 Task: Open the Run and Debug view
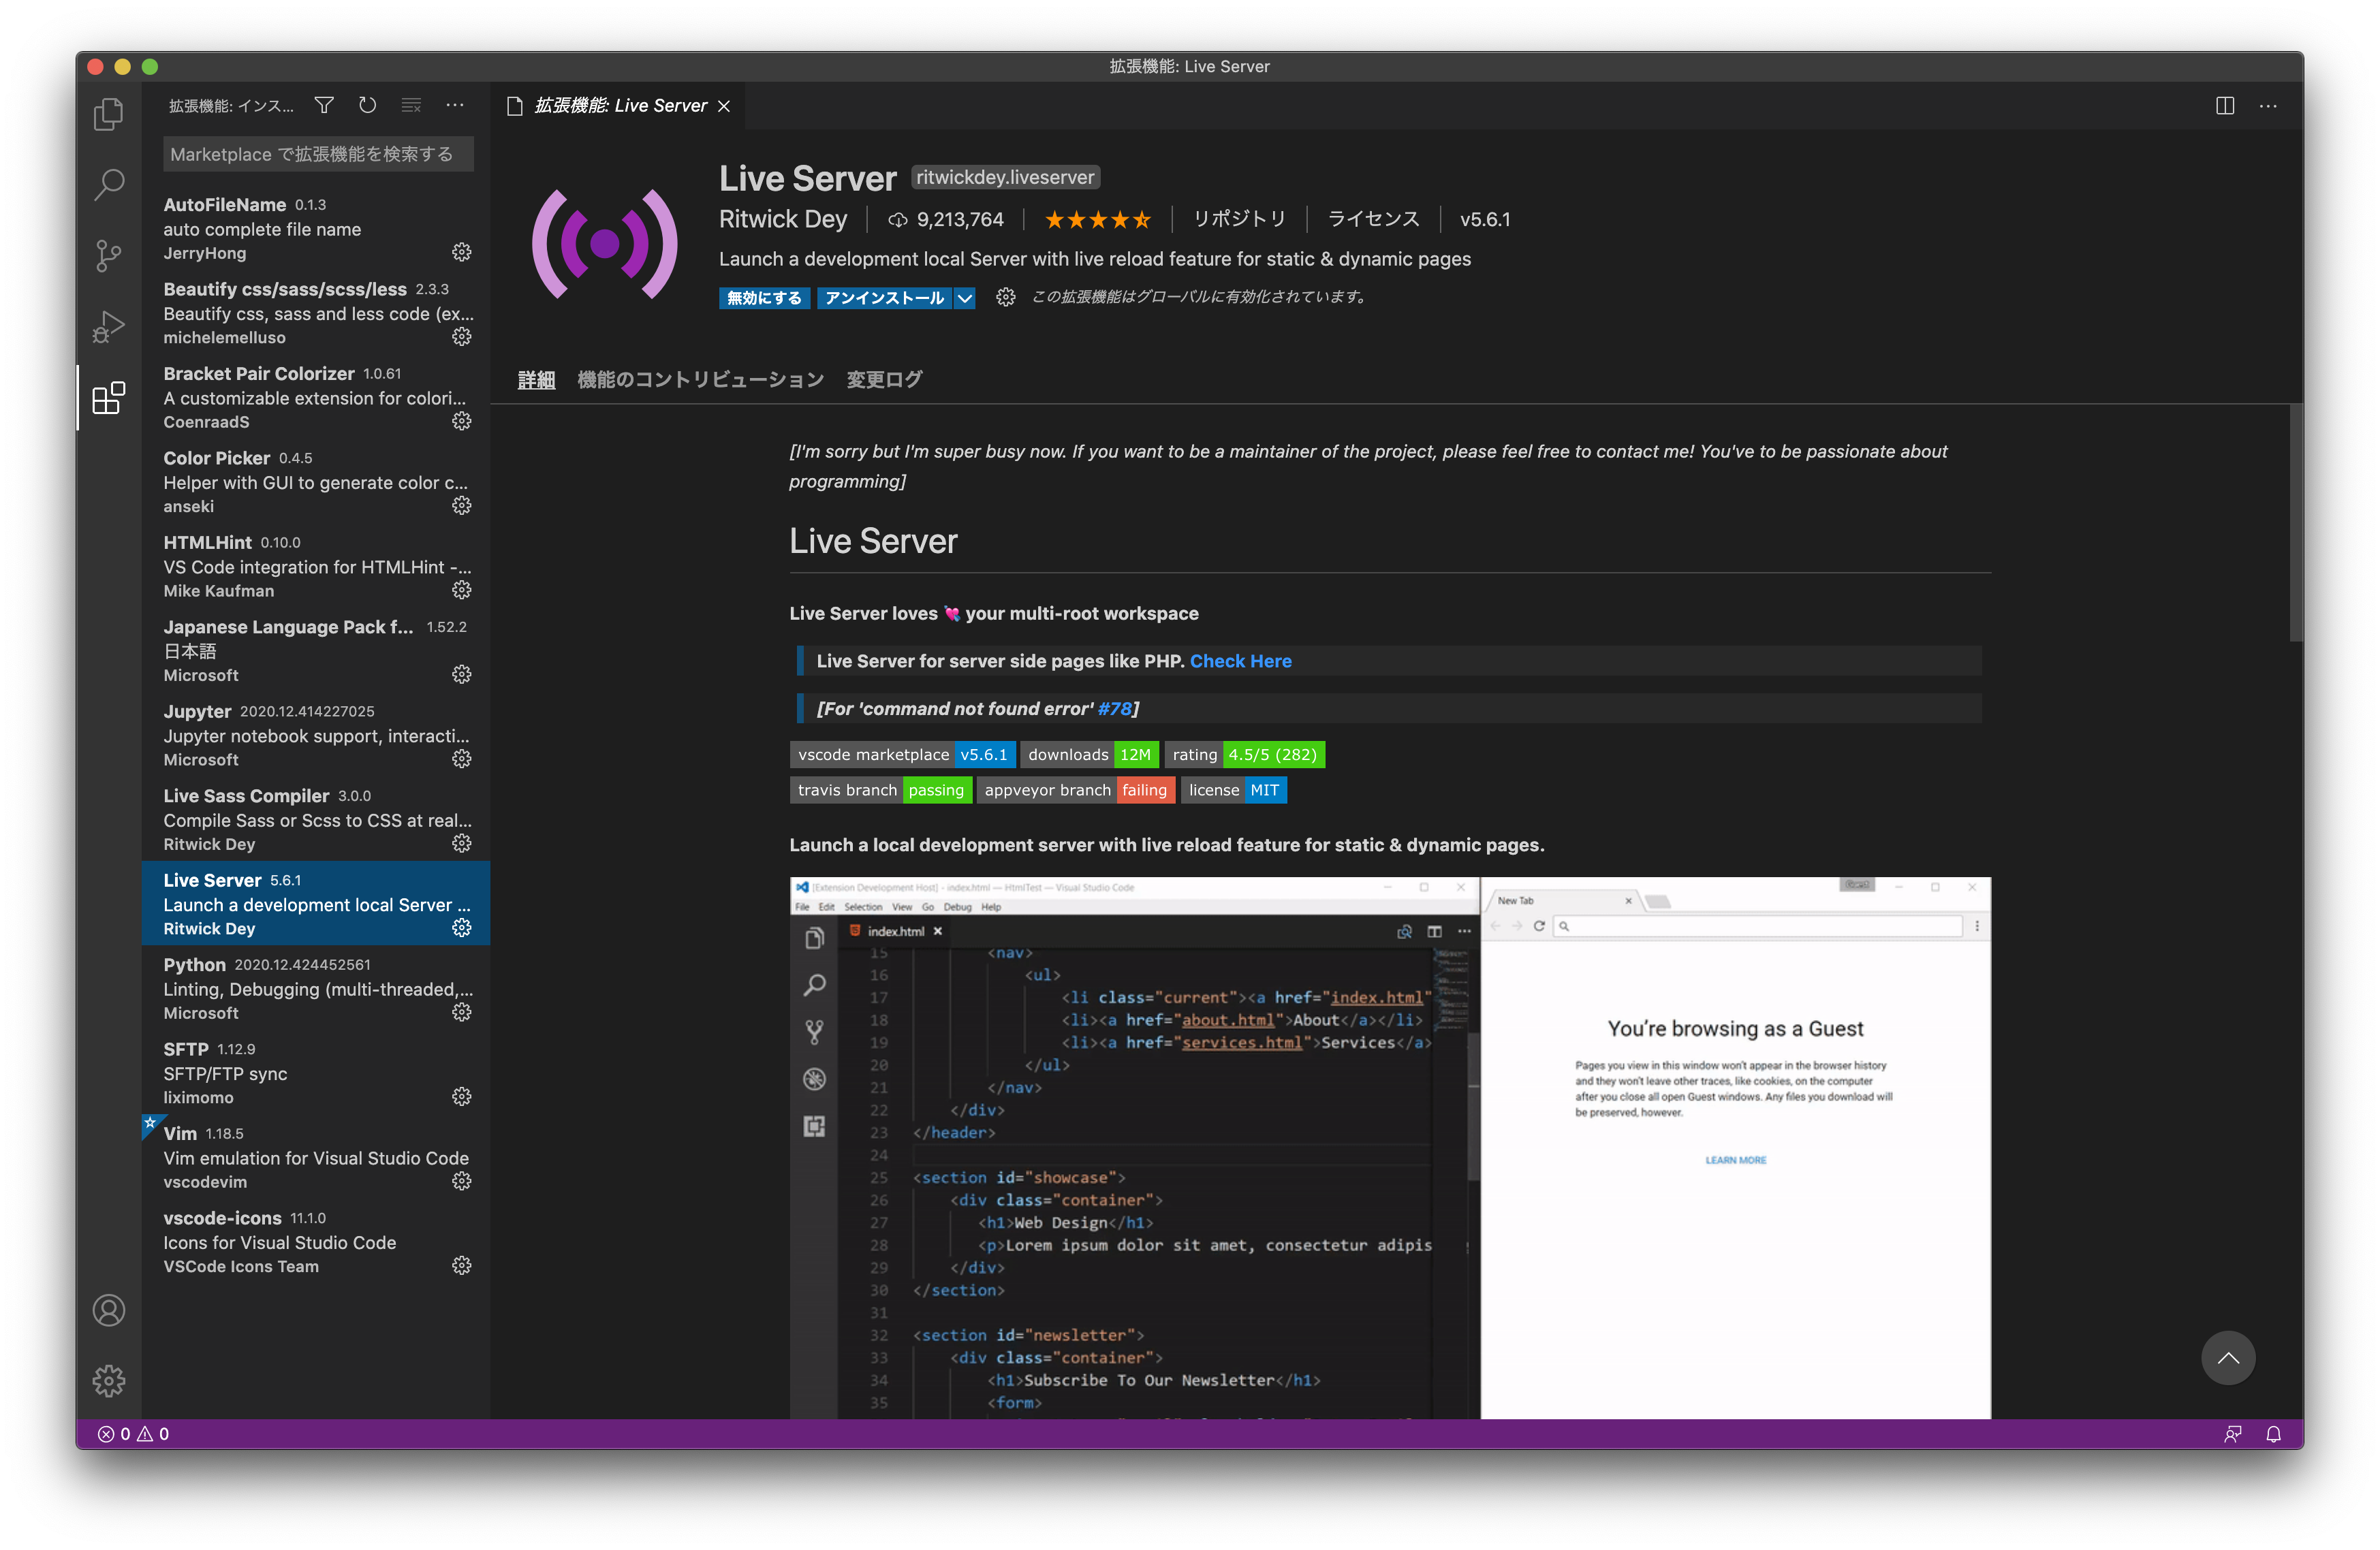109,327
